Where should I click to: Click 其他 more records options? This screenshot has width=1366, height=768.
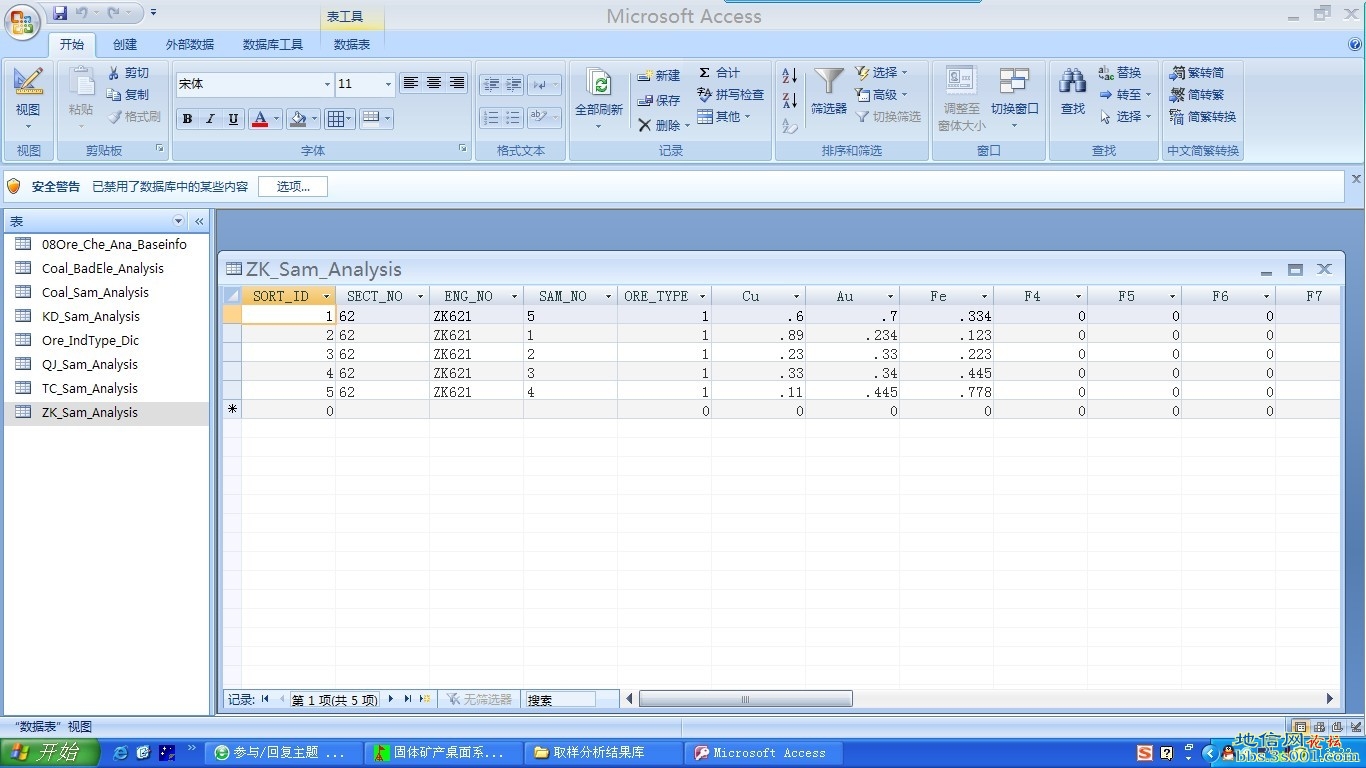click(724, 116)
